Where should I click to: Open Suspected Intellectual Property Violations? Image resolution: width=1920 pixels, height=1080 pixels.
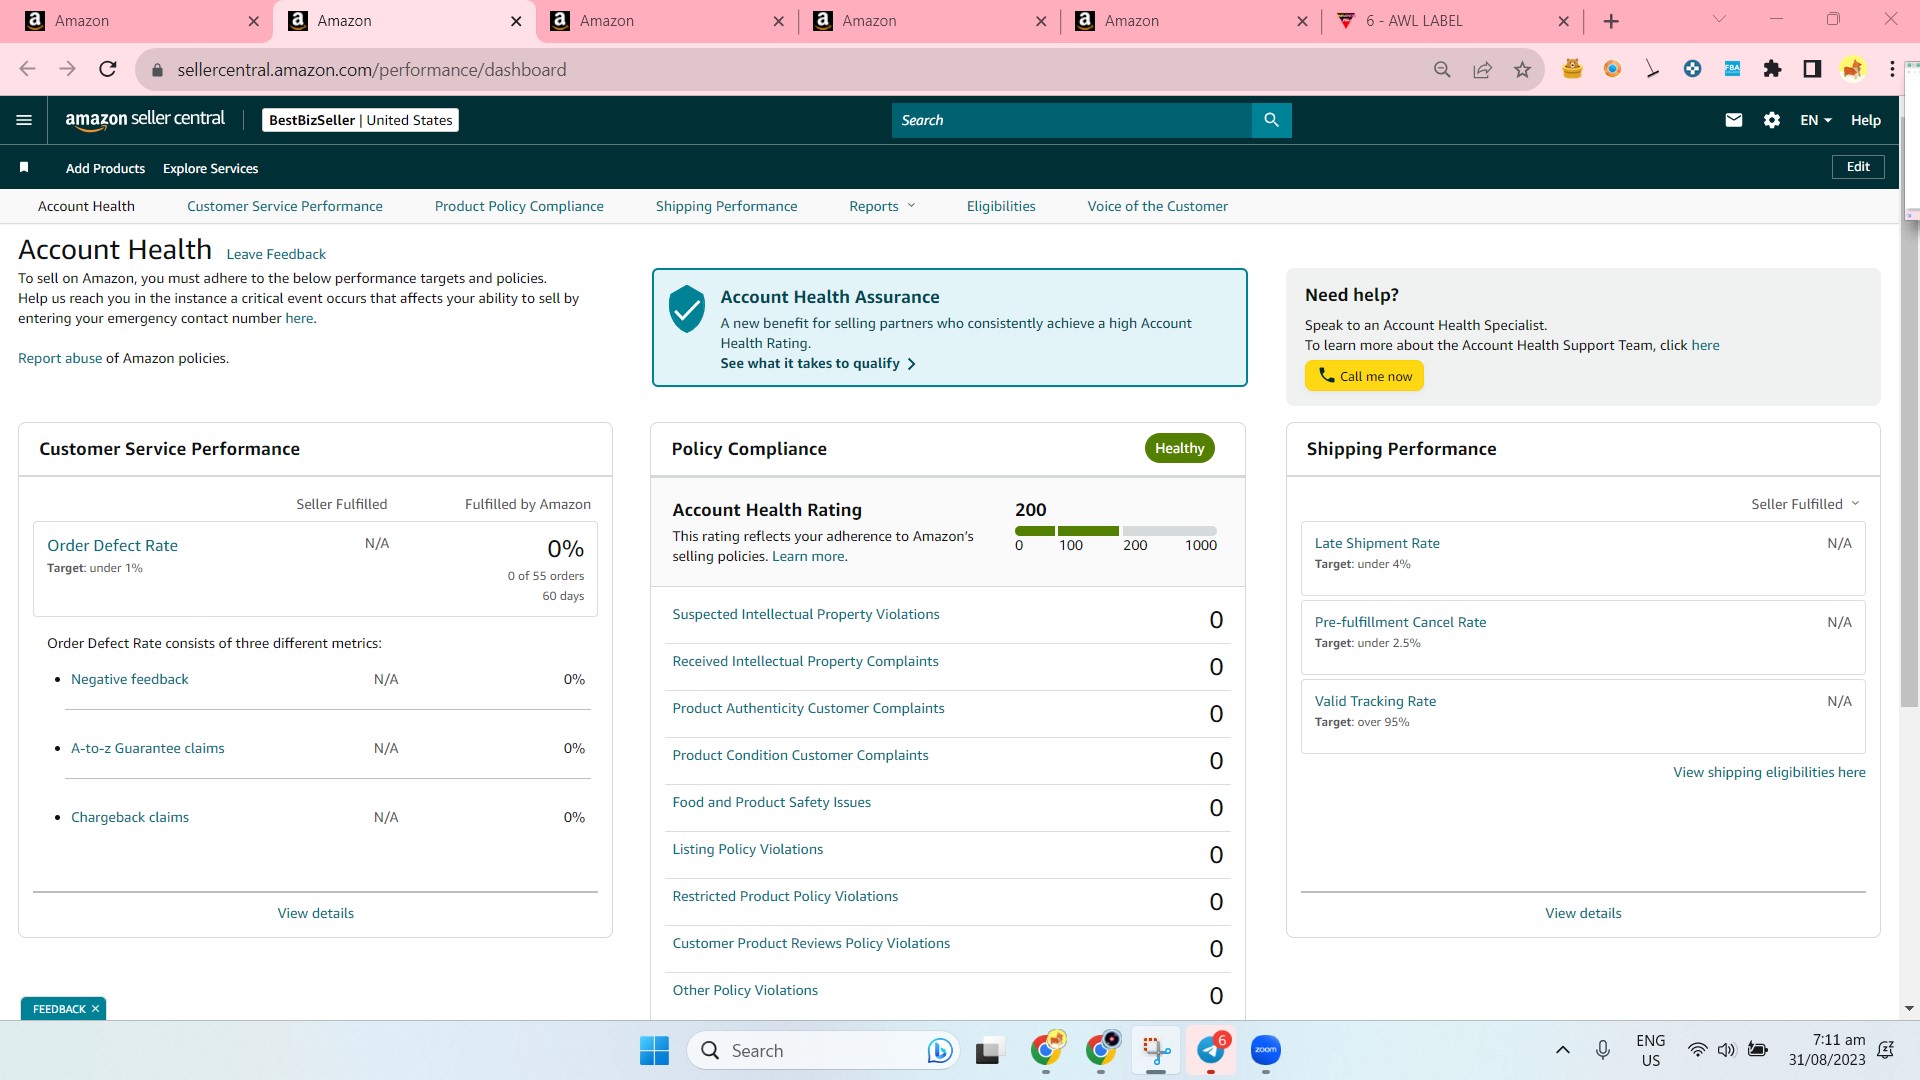click(x=806, y=614)
